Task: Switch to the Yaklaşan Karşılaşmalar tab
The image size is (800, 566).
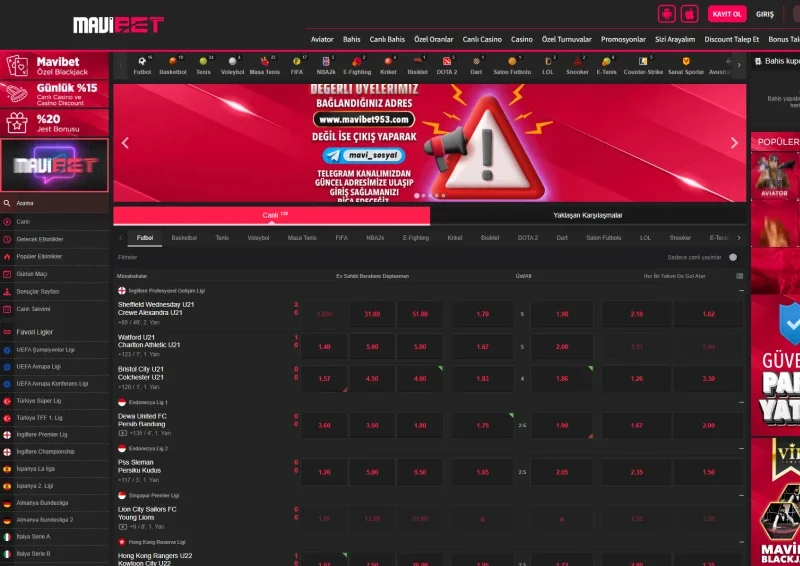Action: [588, 215]
